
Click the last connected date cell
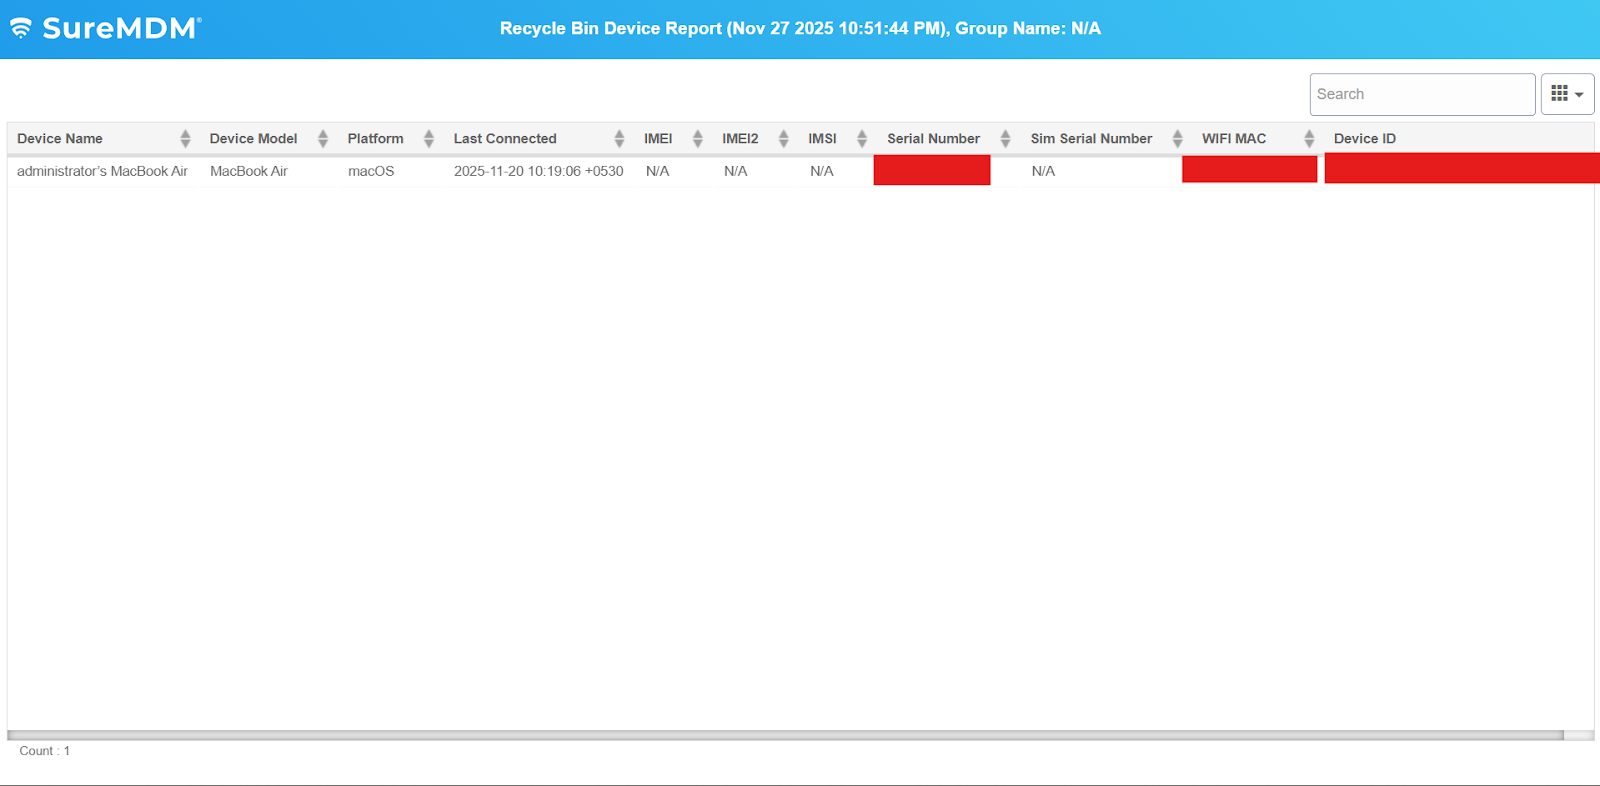(x=538, y=171)
